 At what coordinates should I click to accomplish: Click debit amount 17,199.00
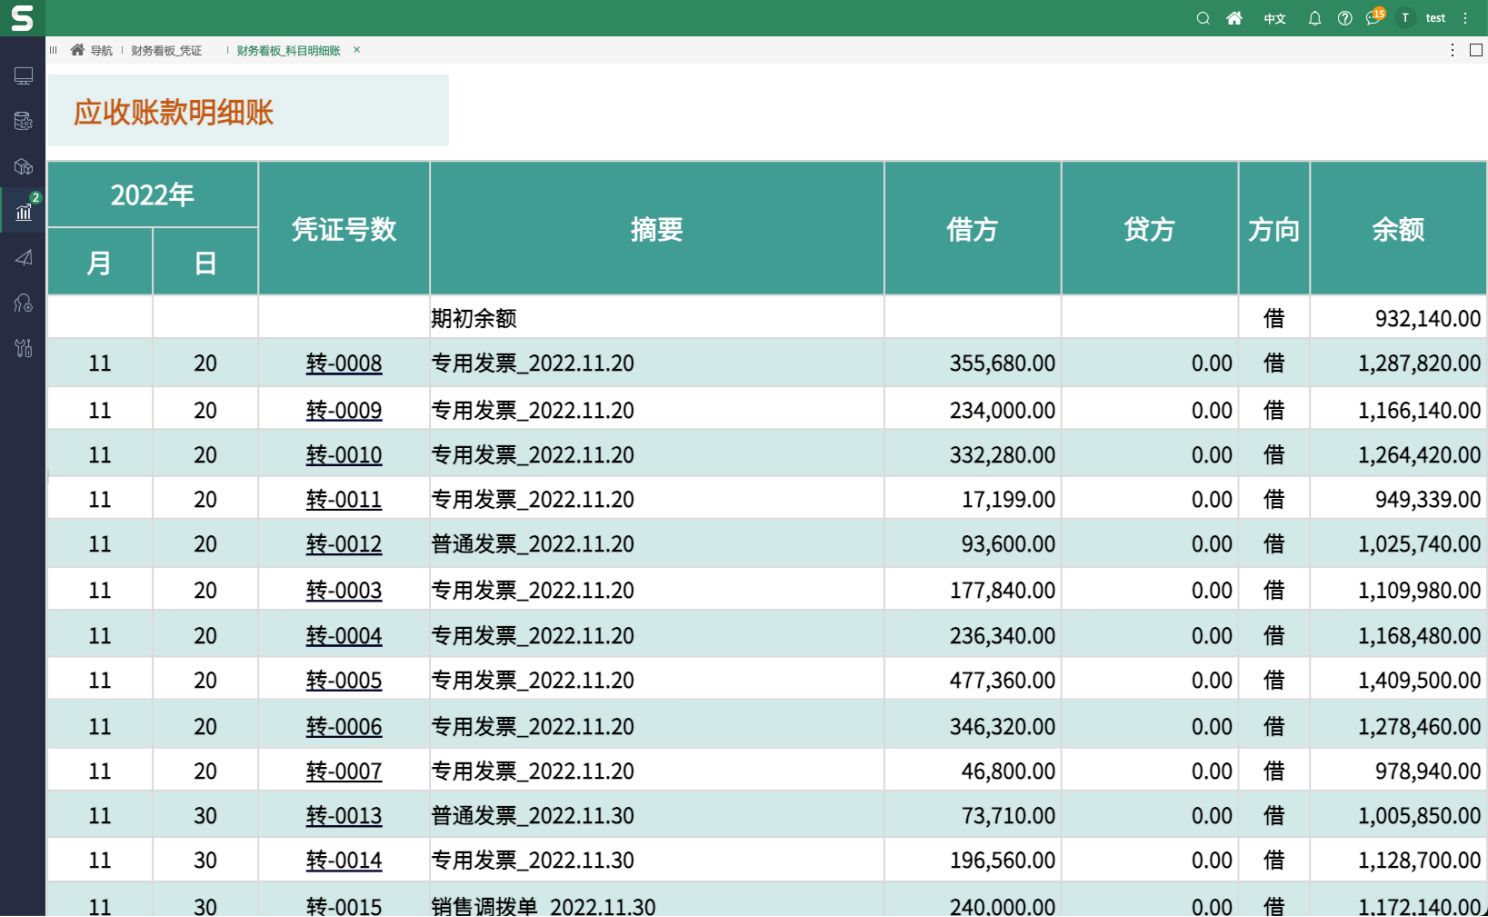(x=1009, y=500)
